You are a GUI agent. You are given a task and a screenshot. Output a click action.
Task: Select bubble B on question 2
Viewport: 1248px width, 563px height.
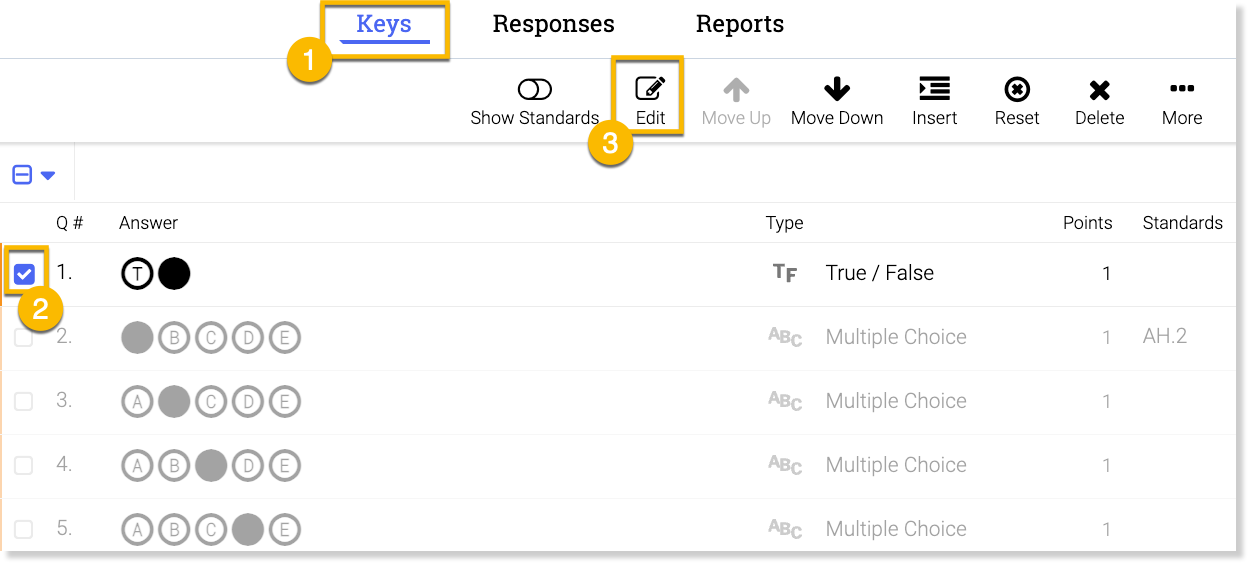[174, 338]
